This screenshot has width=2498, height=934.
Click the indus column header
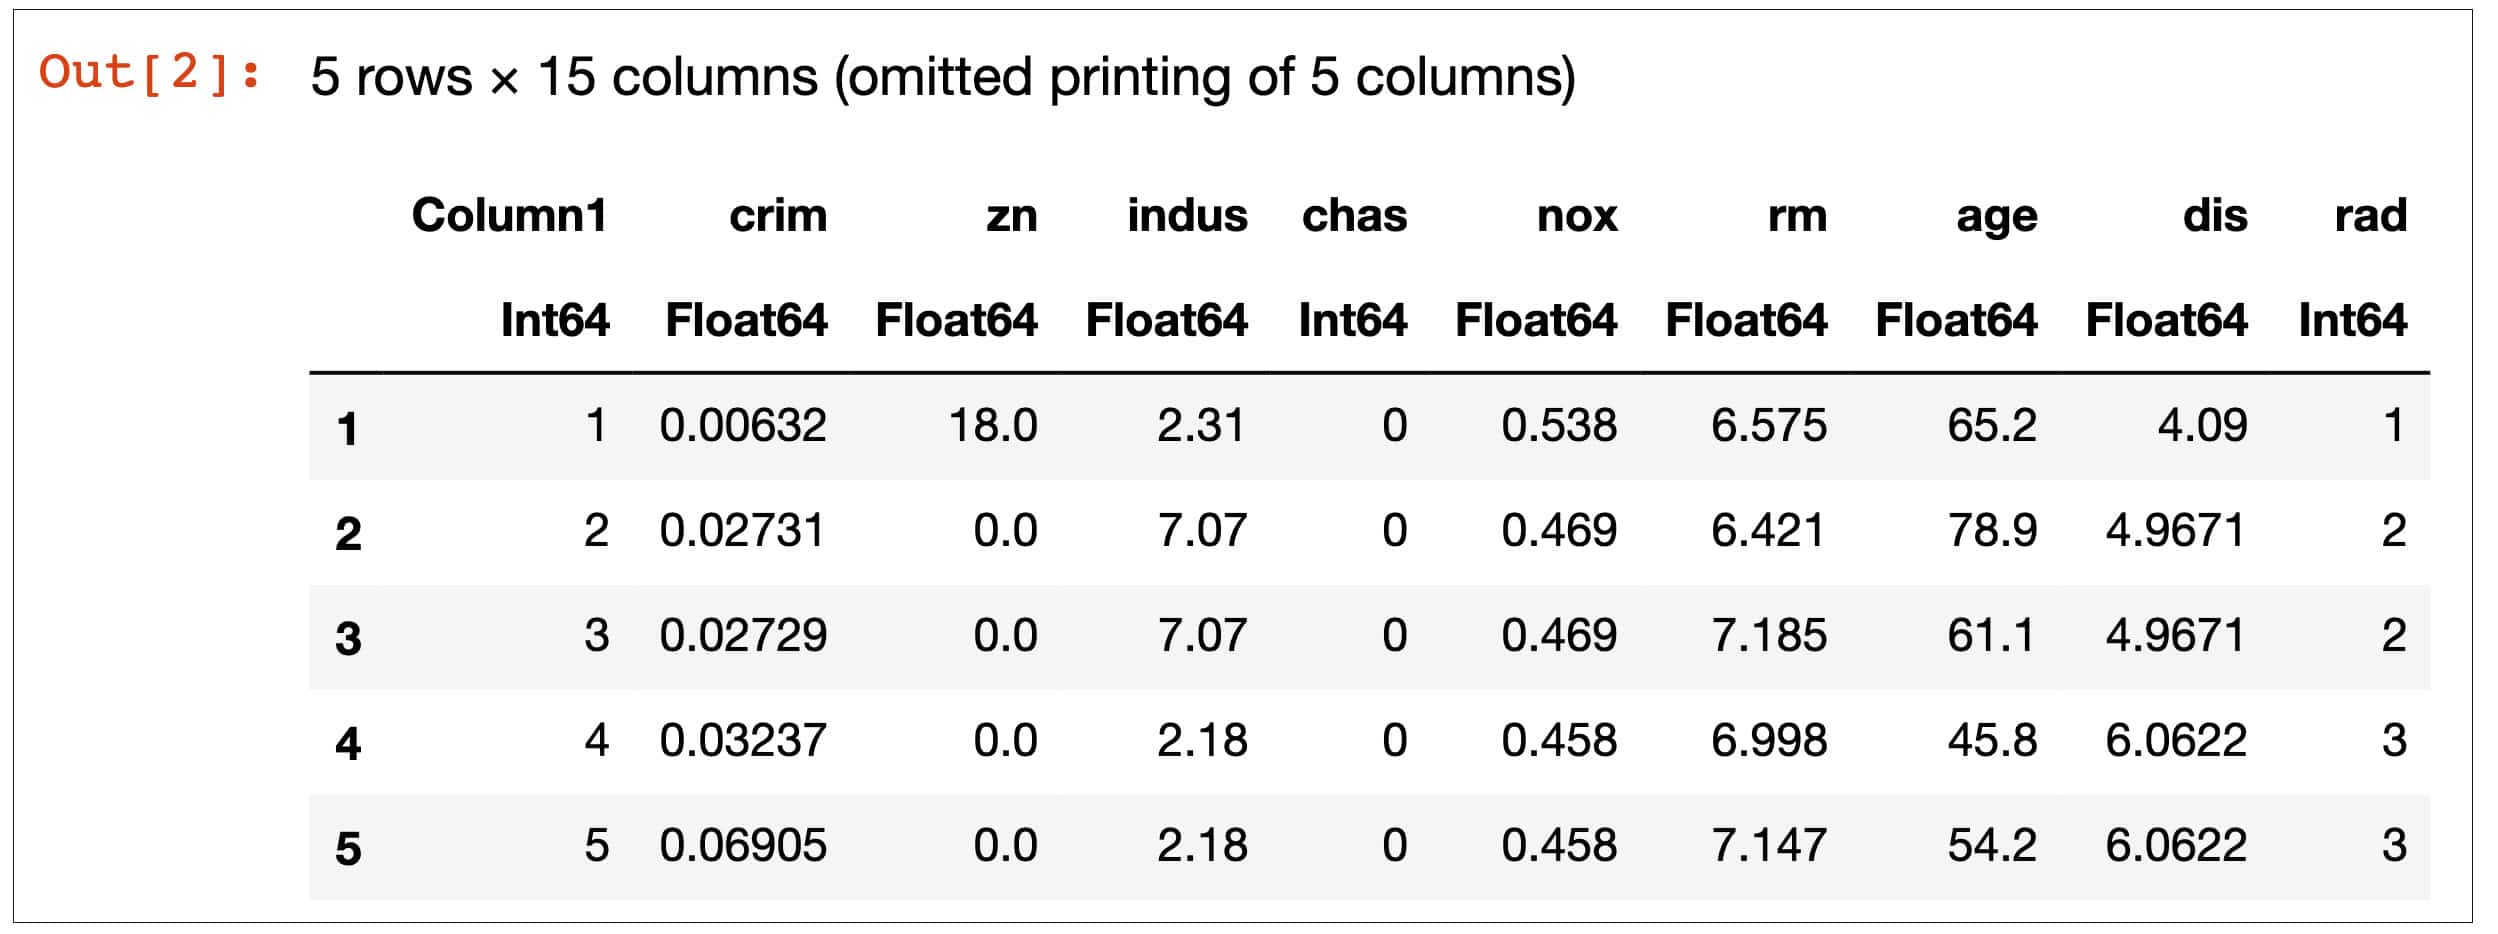coord(1187,216)
